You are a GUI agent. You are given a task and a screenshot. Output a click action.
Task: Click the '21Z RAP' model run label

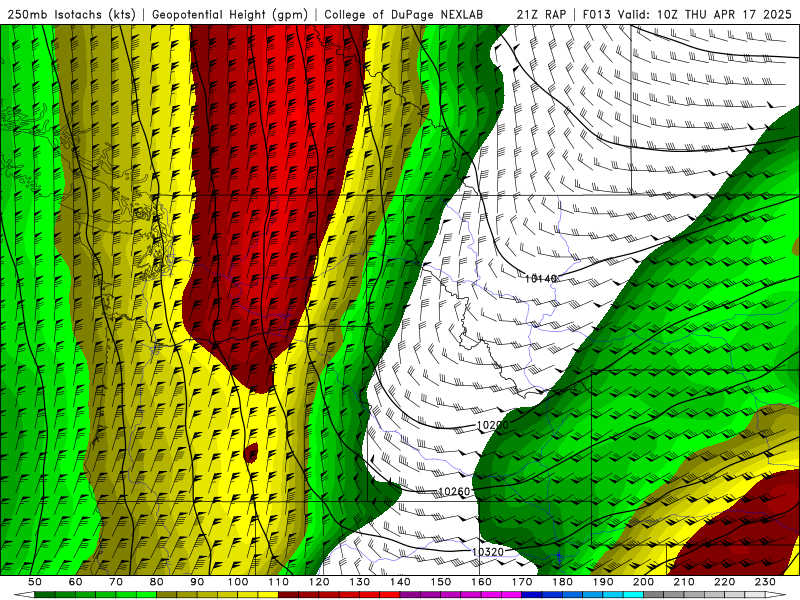(x=541, y=15)
